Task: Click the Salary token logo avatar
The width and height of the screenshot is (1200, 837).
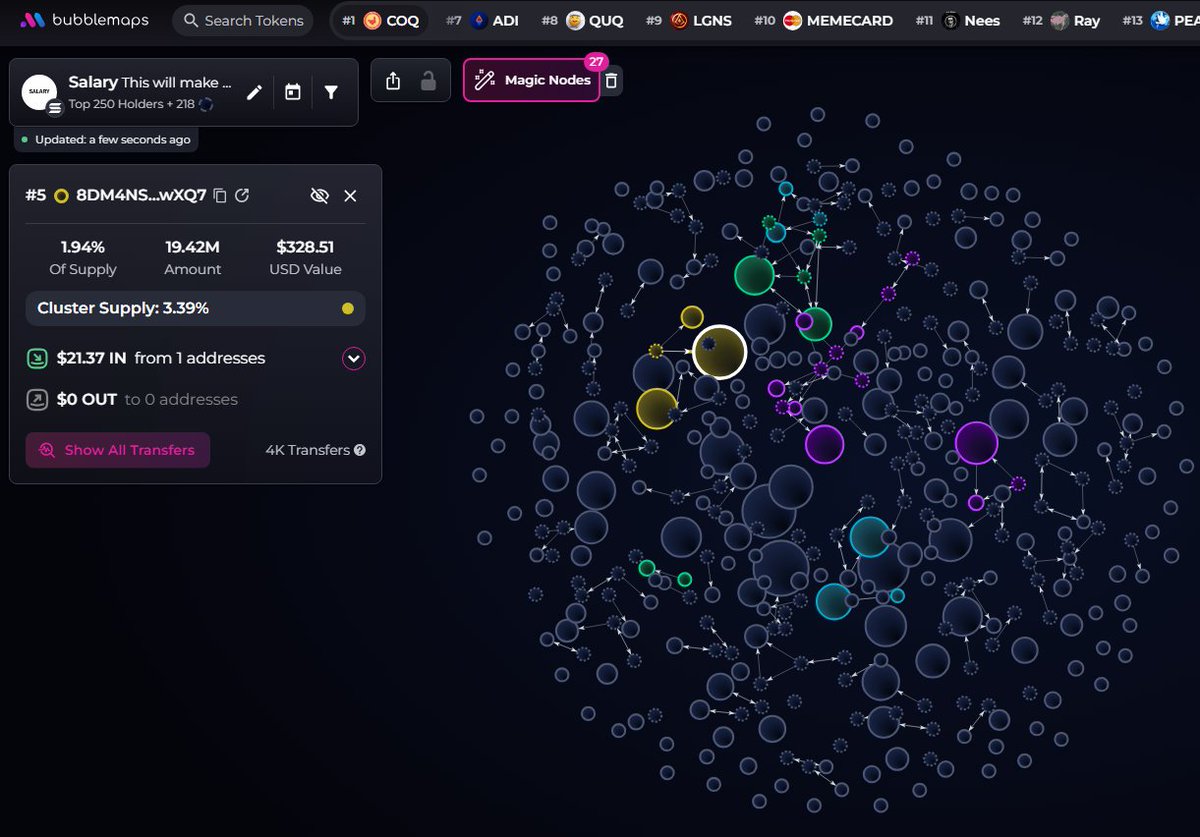Action: coord(39,92)
